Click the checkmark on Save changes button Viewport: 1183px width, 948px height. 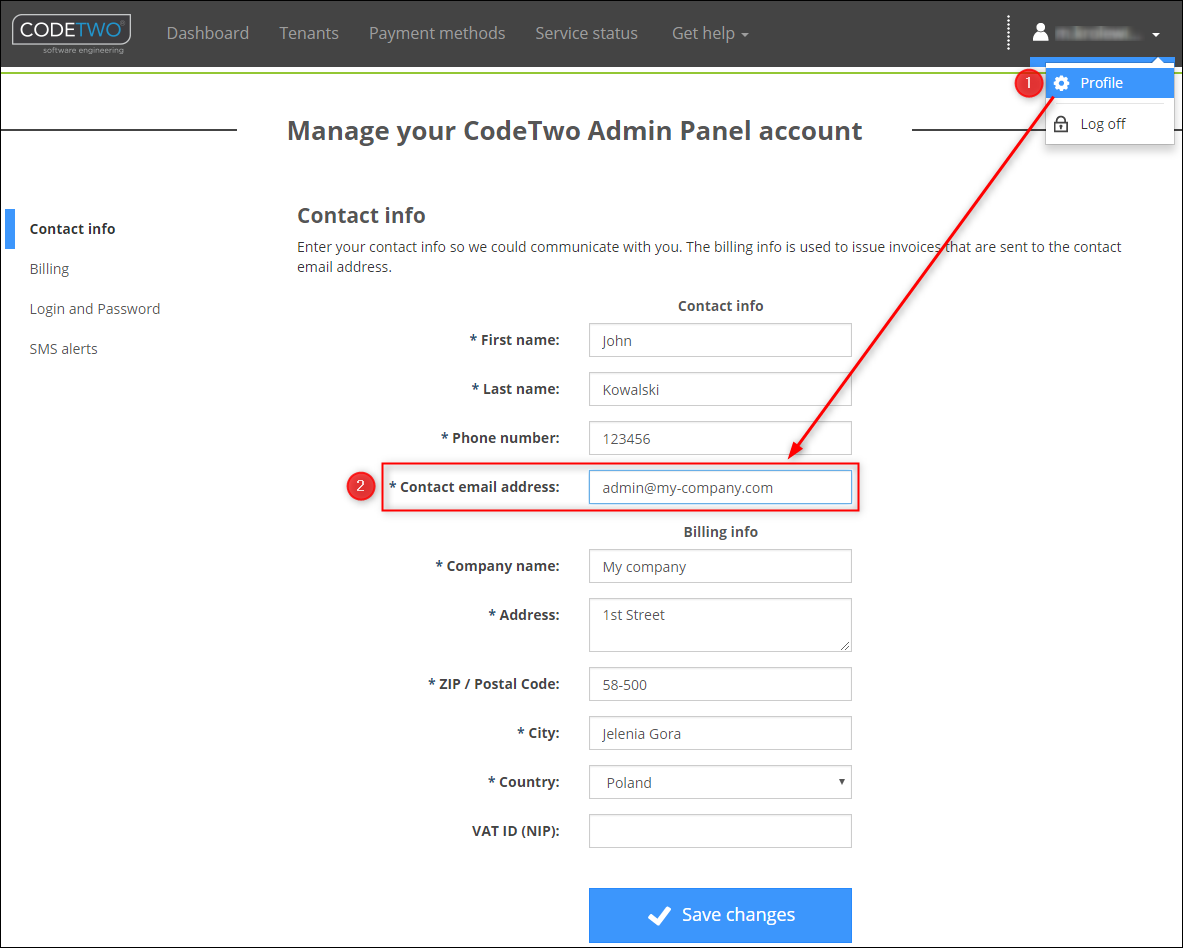coord(660,914)
